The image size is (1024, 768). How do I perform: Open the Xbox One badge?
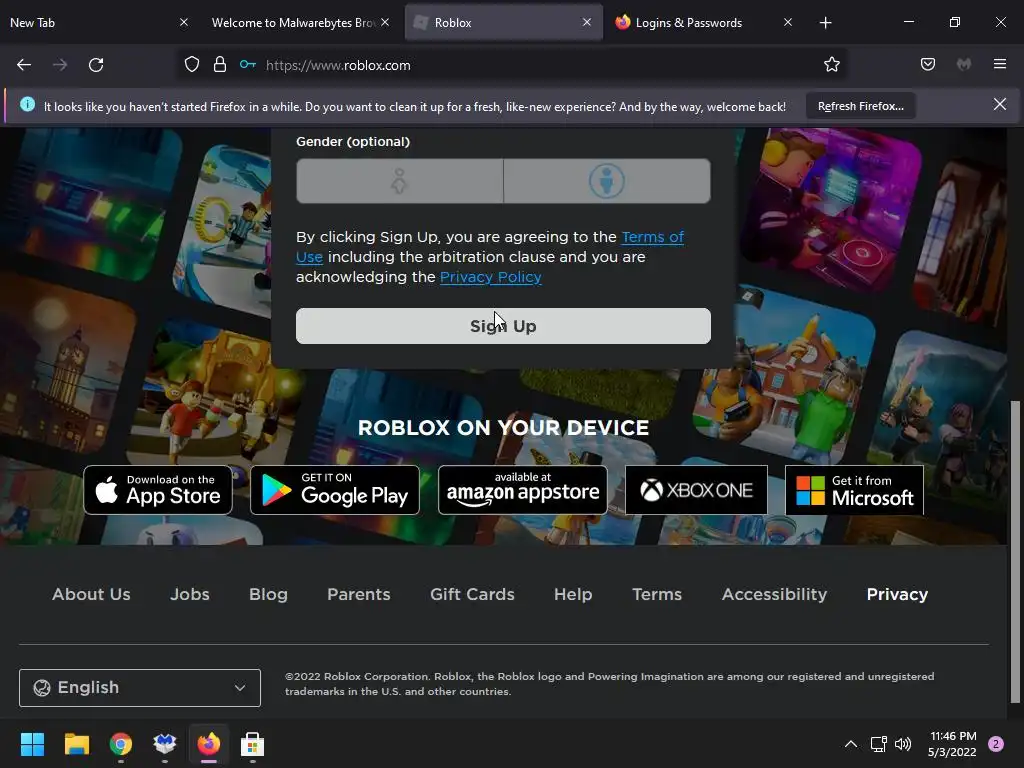[696, 490]
